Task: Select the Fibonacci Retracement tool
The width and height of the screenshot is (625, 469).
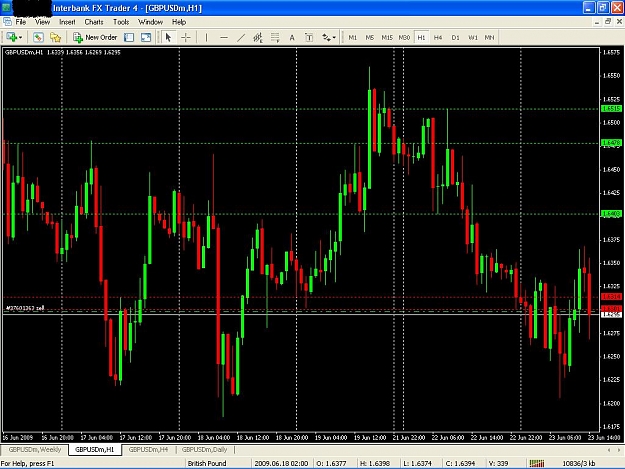Action: pyautogui.click(x=275, y=37)
